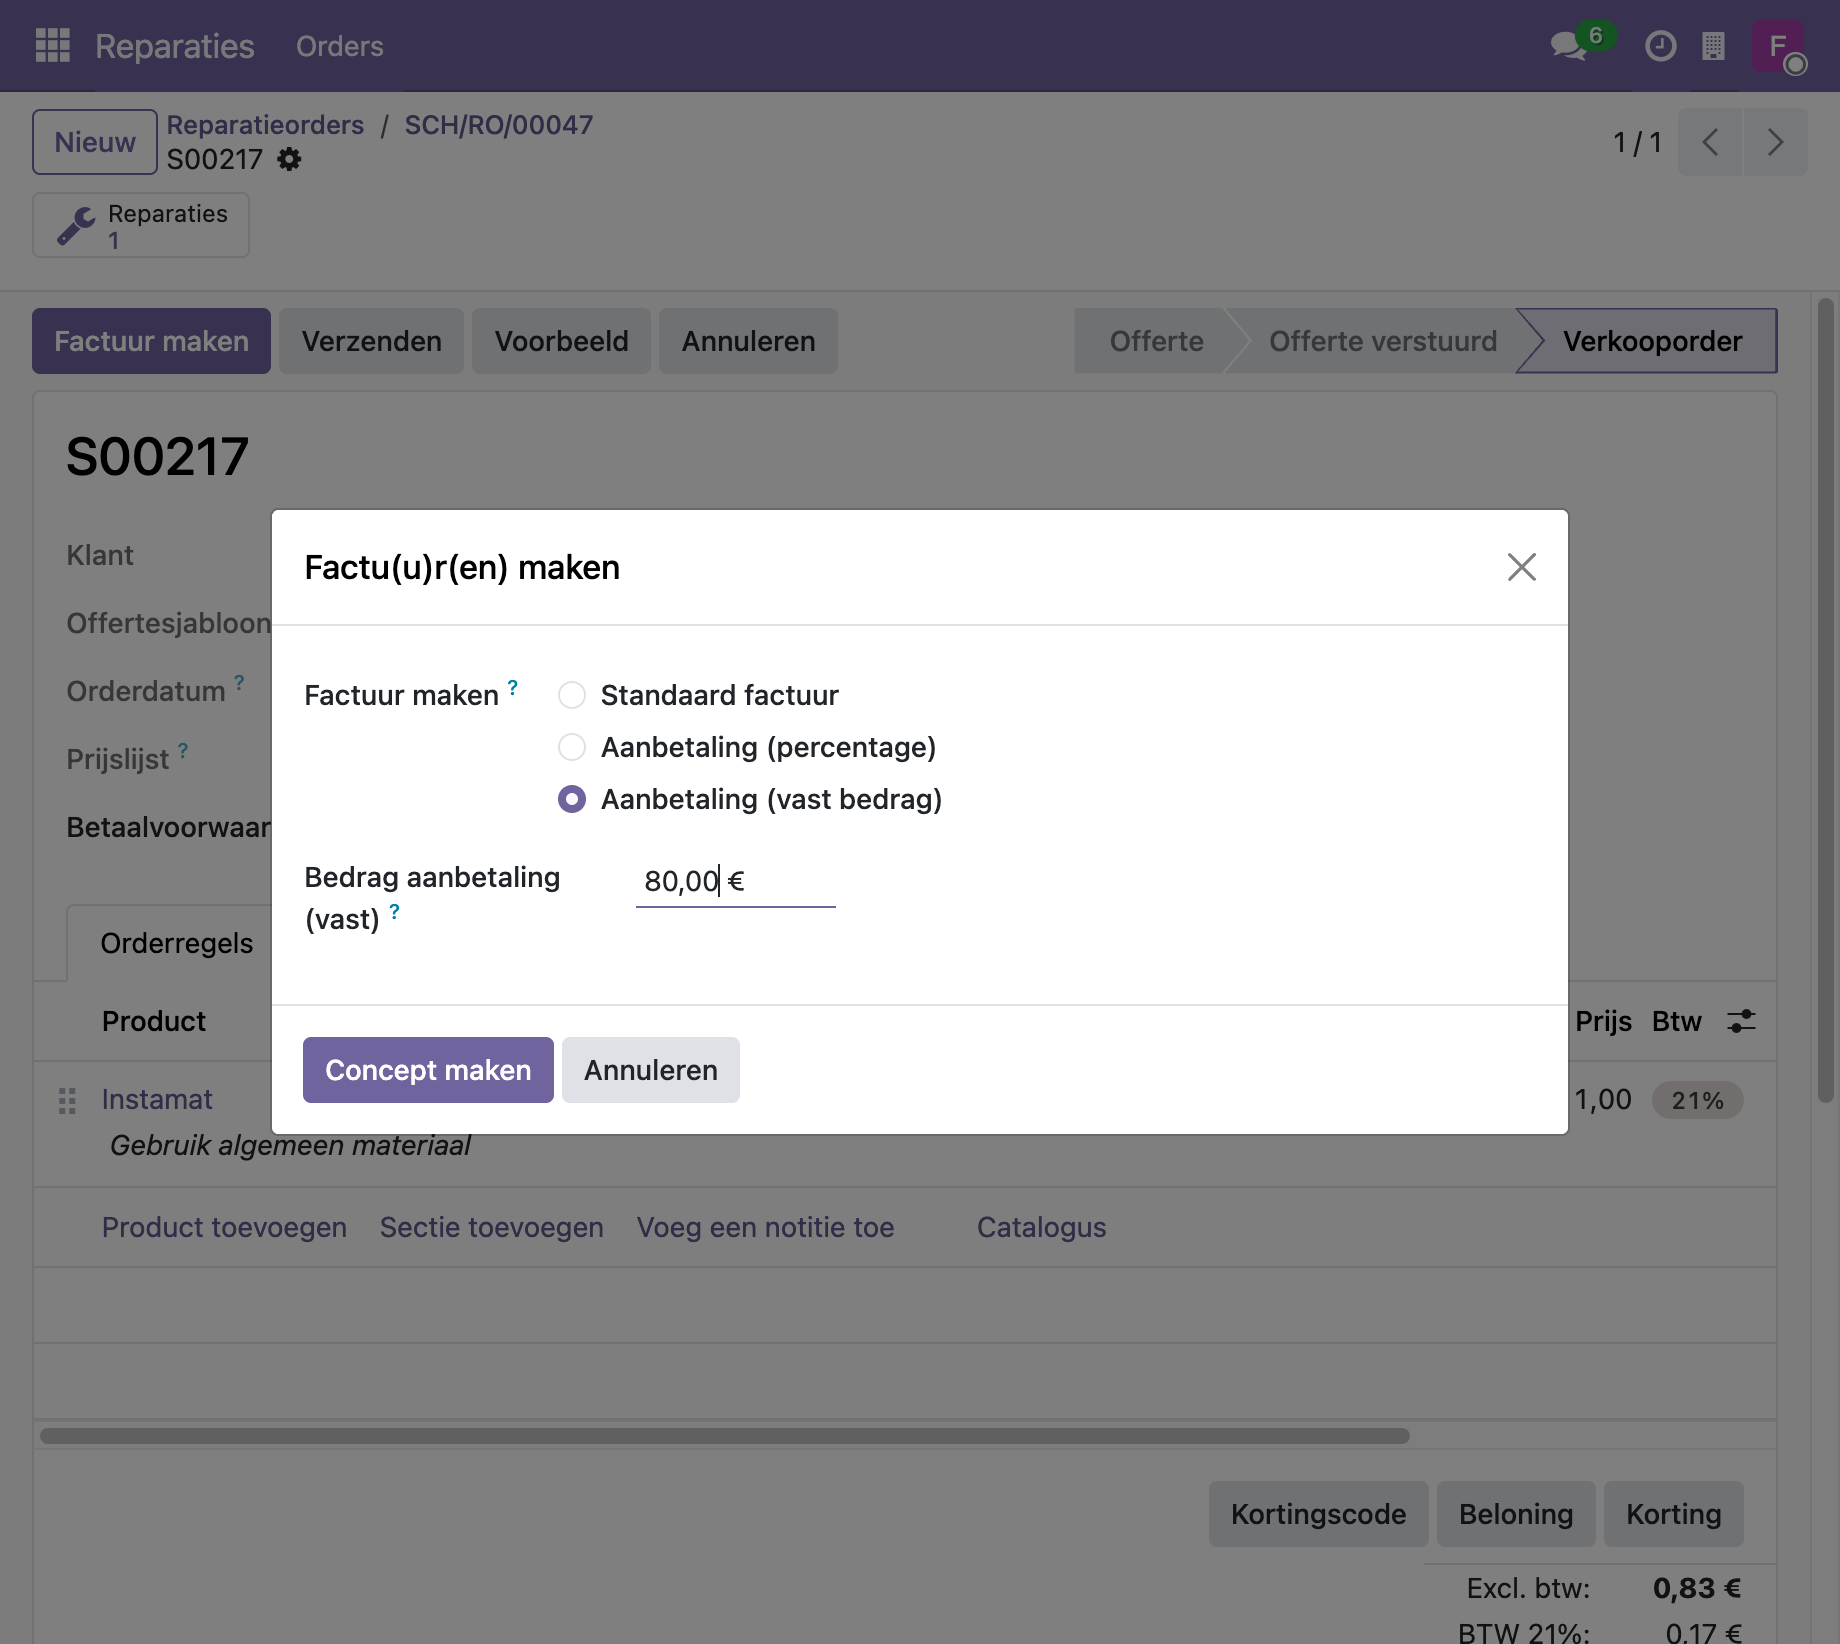Click Voeg een notitie toe link
The height and width of the screenshot is (1644, 1840).
765,1227
